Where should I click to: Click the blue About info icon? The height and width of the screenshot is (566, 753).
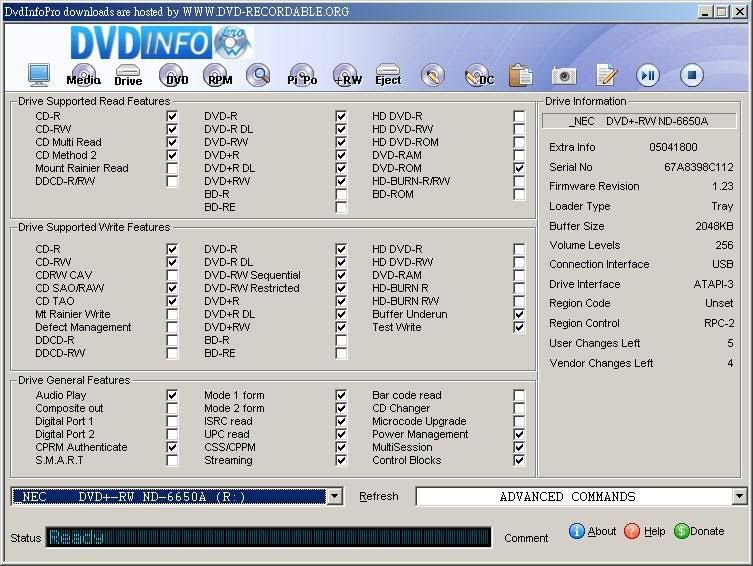point(576,531)
